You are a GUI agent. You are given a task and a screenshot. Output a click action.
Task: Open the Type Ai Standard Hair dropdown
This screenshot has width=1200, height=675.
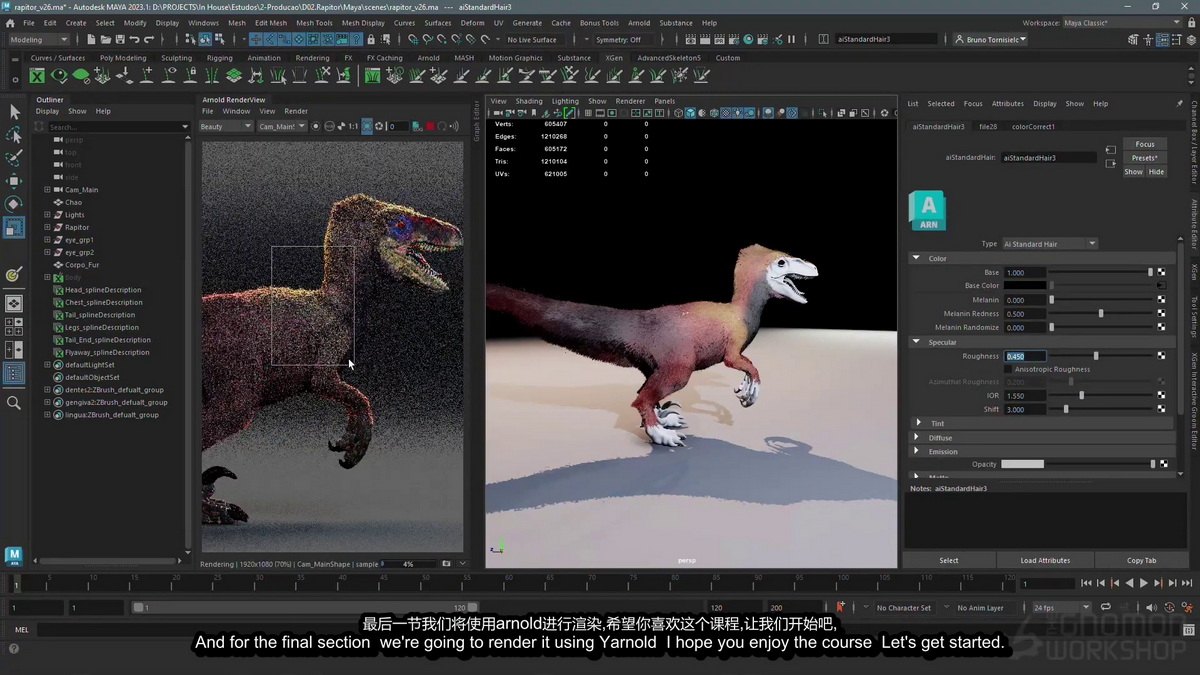pyautogui.click(x=1050, y=244)
